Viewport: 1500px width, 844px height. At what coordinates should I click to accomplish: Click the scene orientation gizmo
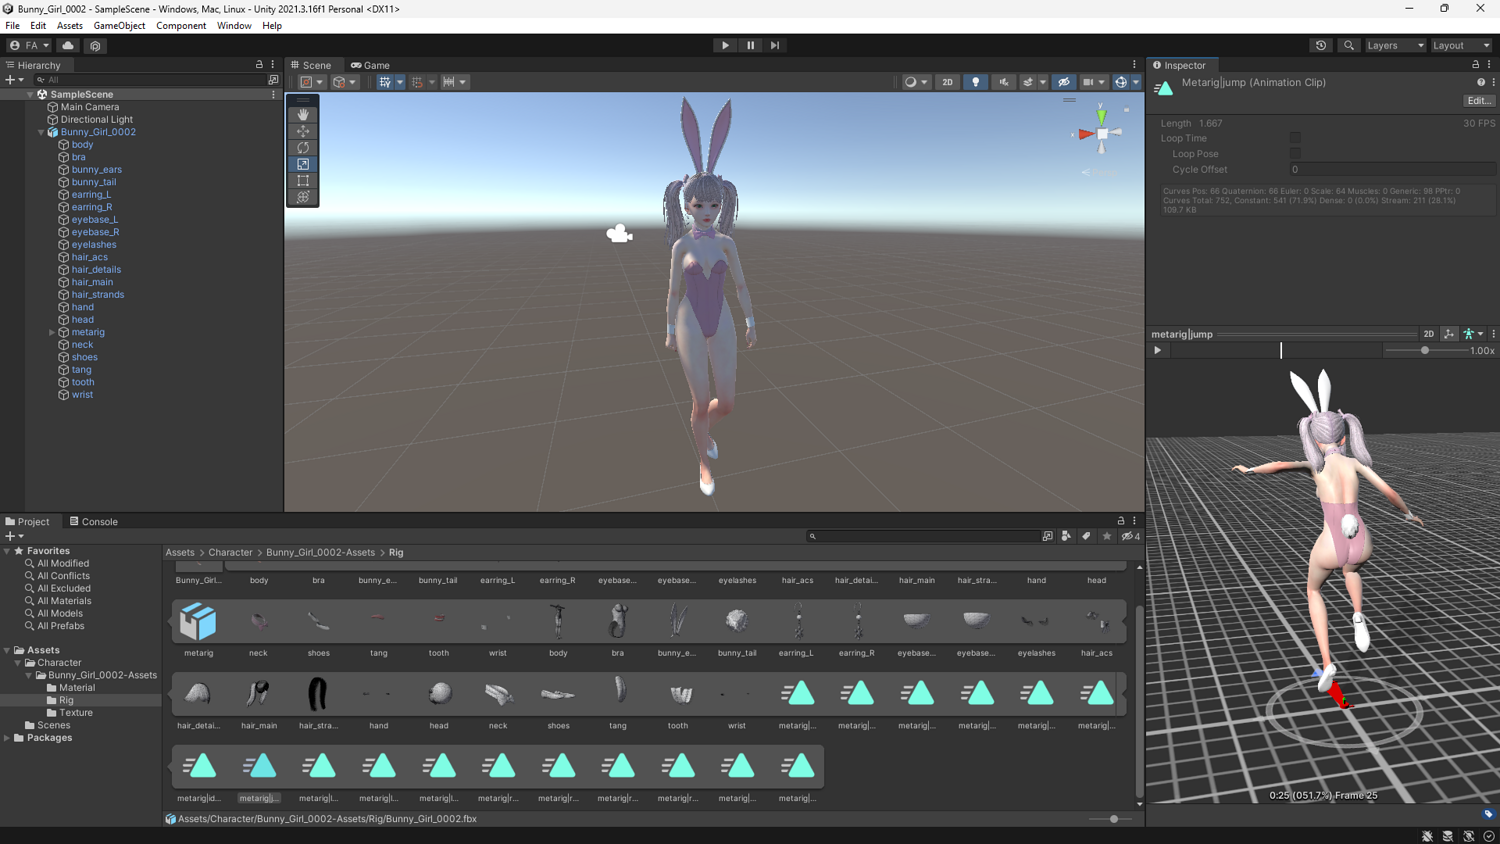coord(1102,133)
